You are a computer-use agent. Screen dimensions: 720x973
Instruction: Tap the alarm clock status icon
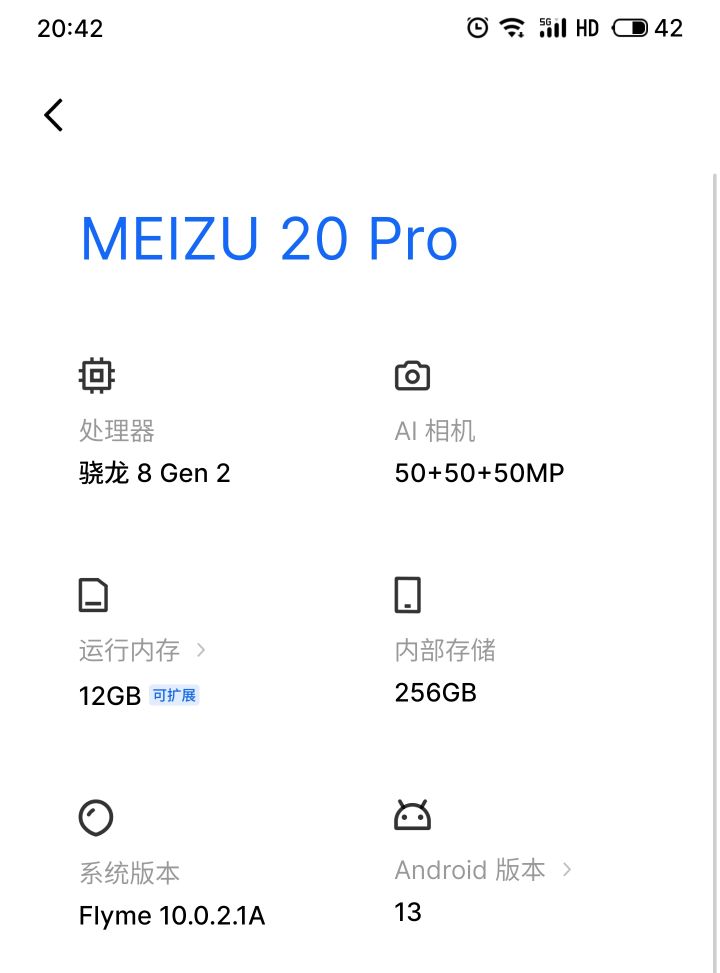click(x=478, y=28)
